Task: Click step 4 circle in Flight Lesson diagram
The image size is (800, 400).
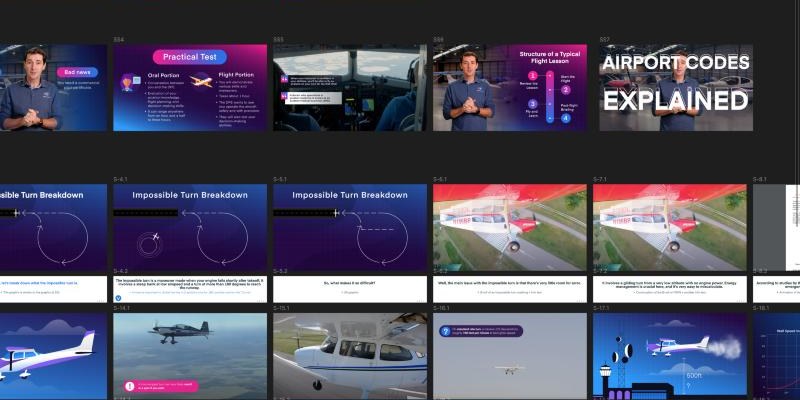Action: click(566, 118)
